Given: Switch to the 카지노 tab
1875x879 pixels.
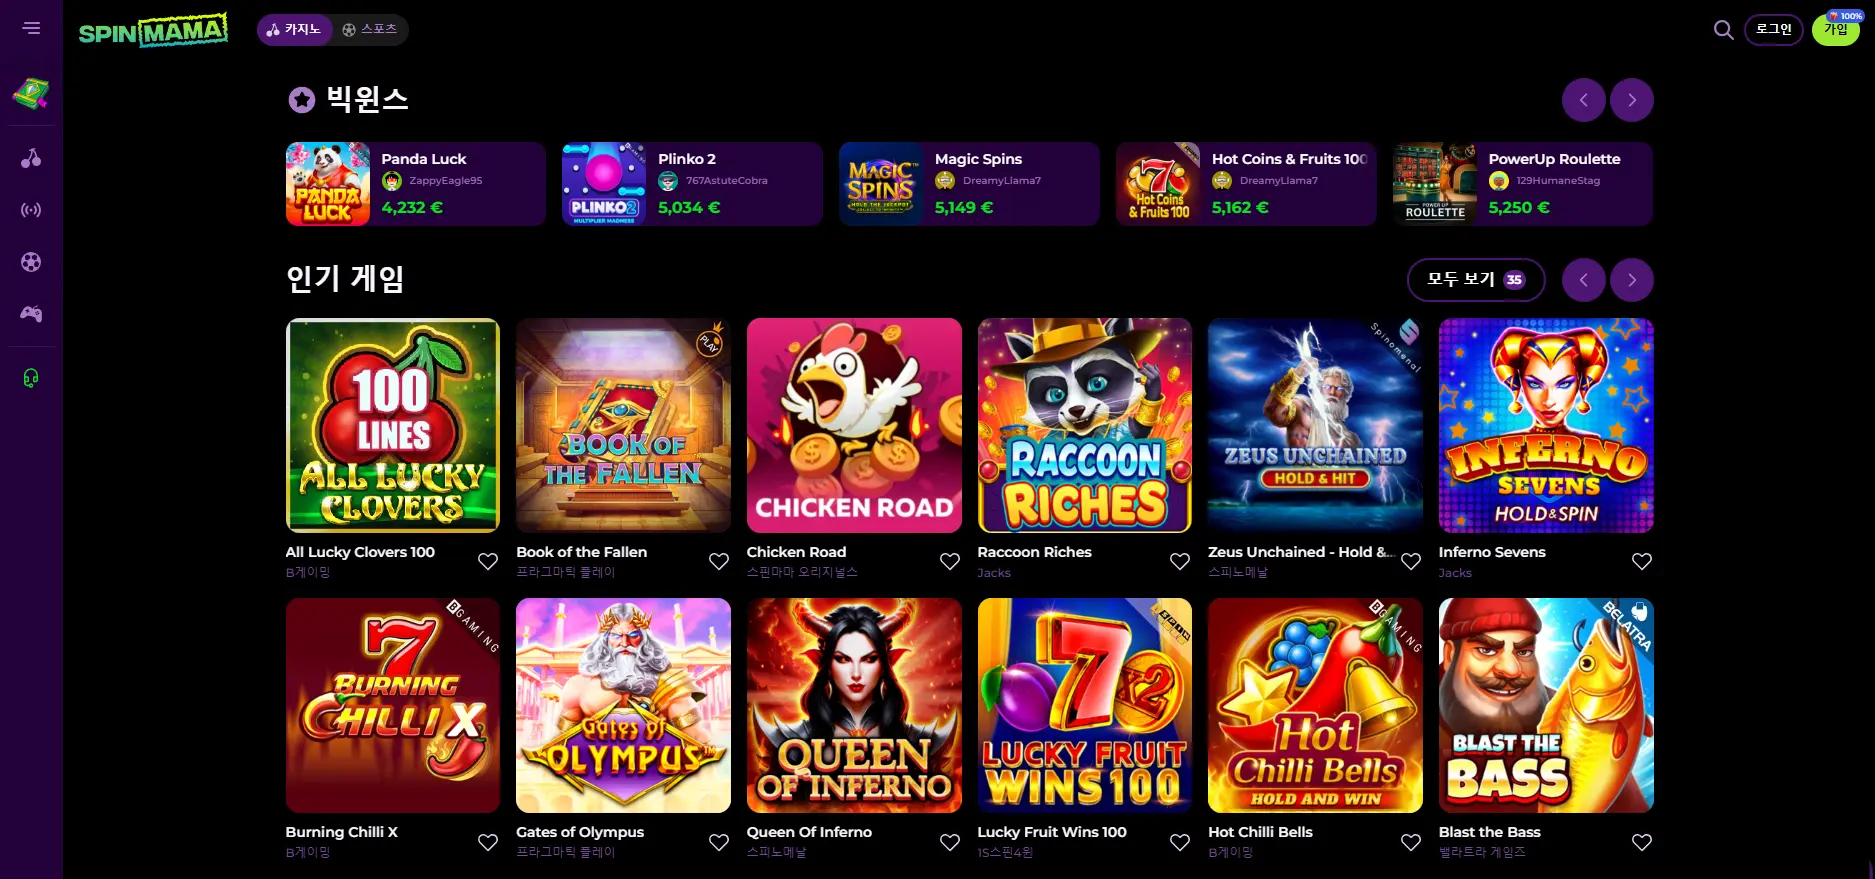Looking at the screenshot, I should (294, 30).
